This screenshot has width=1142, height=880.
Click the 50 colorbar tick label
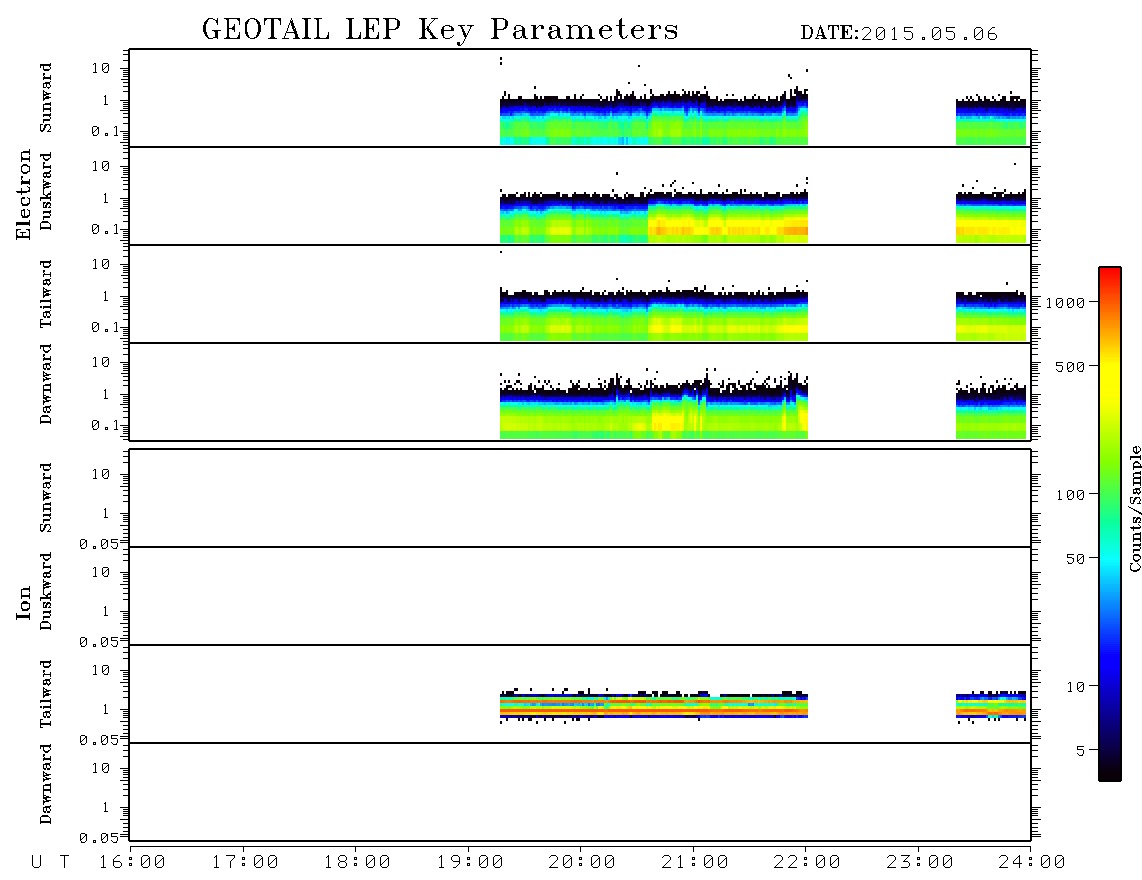click(1075, 559)
